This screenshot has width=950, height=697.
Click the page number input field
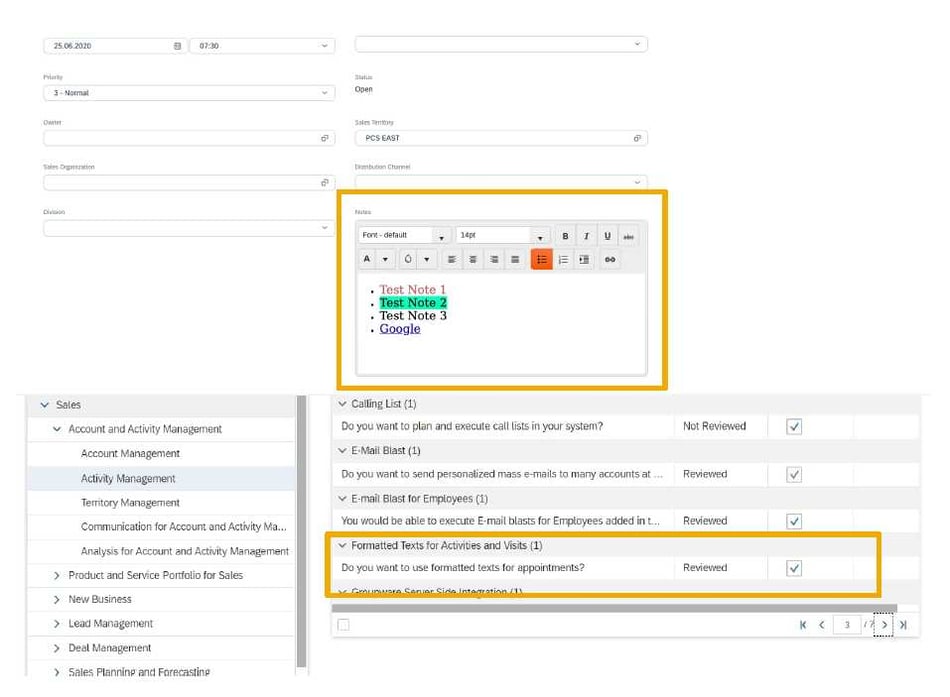click(847, 625)
